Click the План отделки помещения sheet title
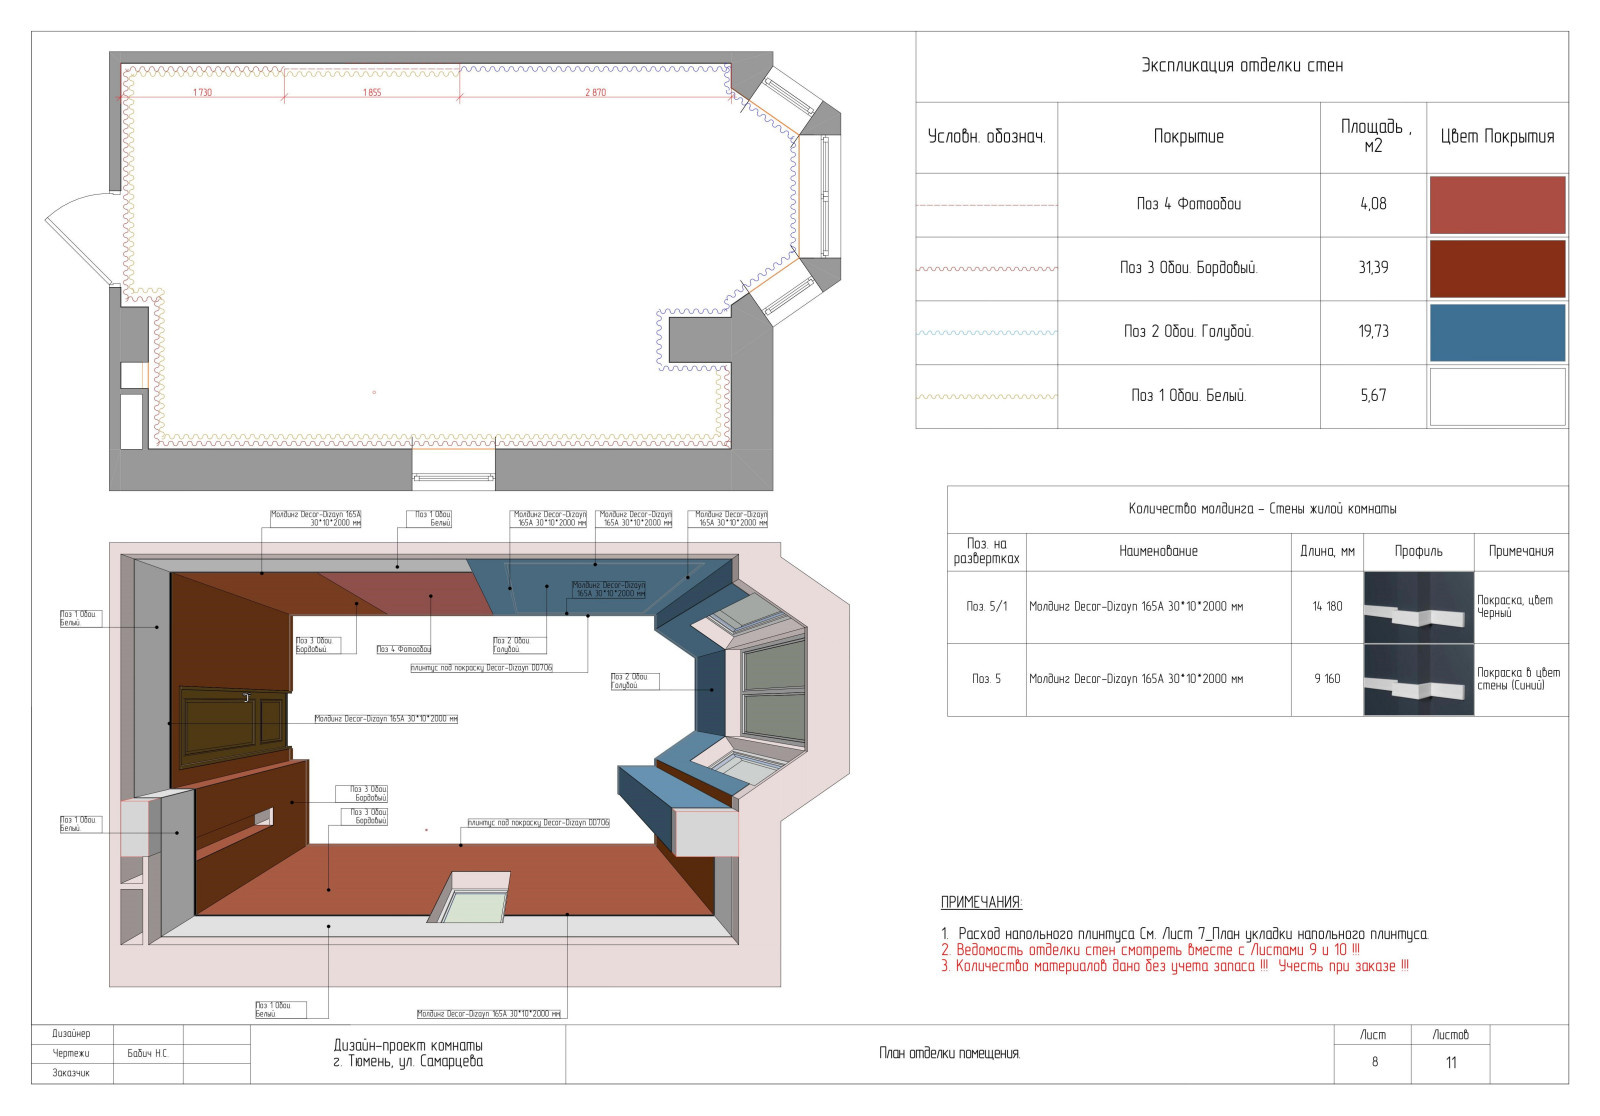Screen dimensions: 1600x1116 tap(949, 1053)
